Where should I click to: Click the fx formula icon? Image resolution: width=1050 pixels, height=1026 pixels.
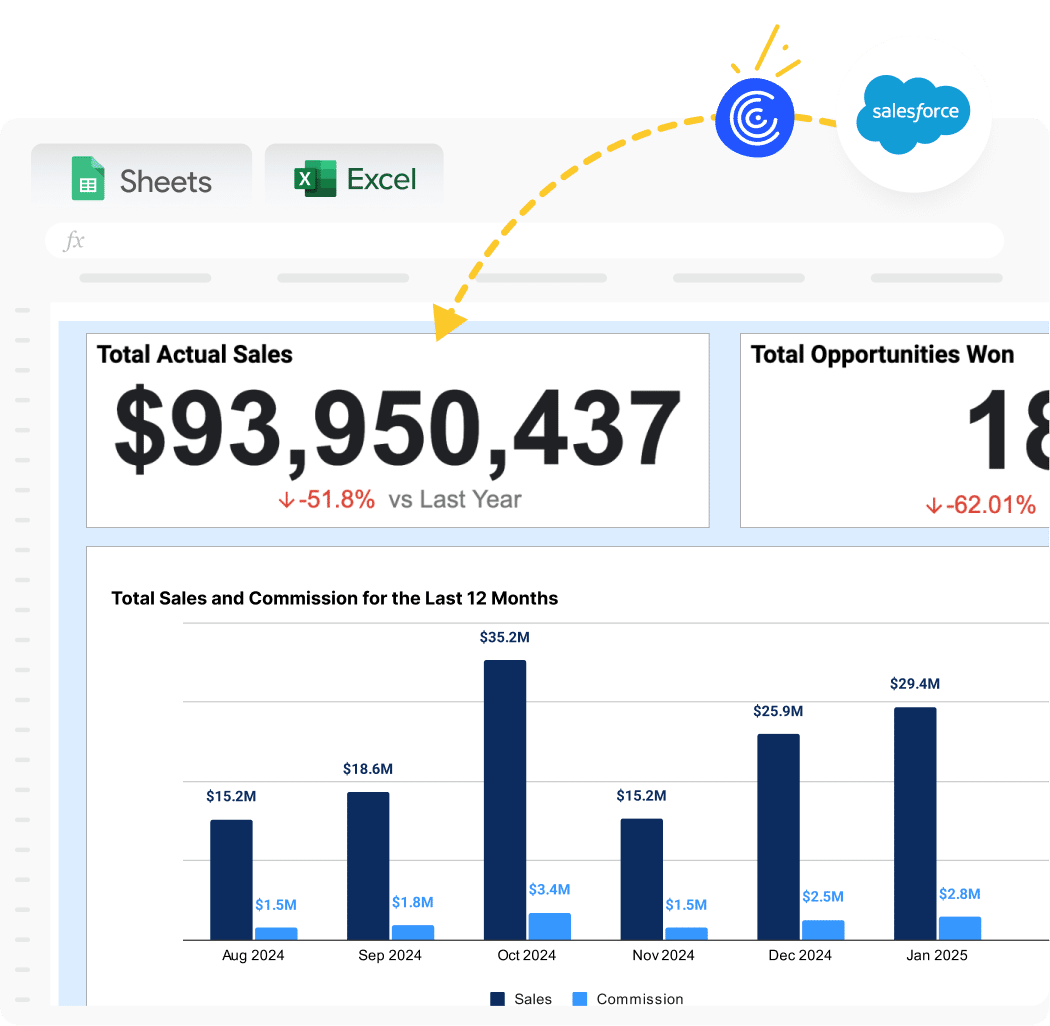(74, 241)
